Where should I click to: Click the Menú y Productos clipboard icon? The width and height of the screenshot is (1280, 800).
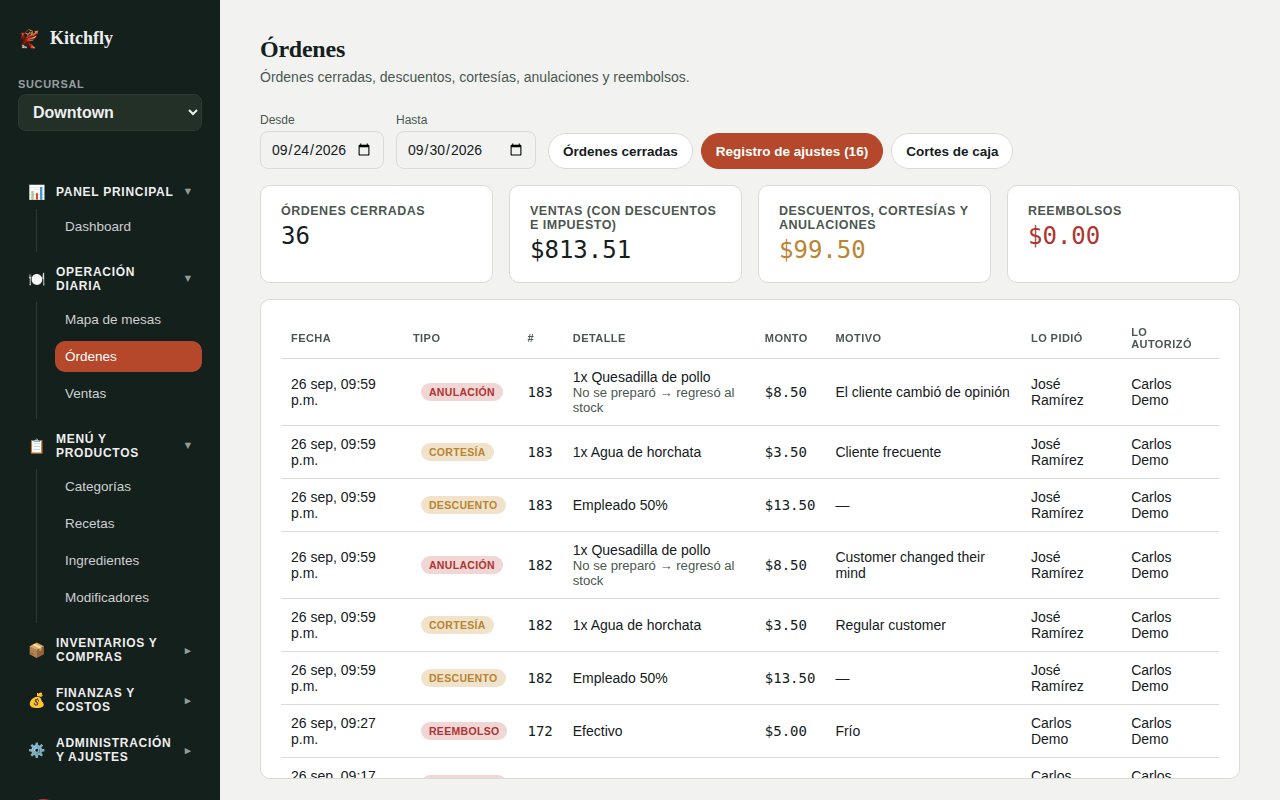tap(37, 446)
